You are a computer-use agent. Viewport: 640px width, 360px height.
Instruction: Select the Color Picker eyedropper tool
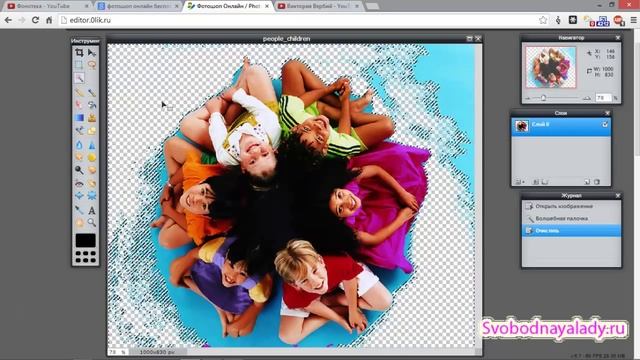coord(79,210)
